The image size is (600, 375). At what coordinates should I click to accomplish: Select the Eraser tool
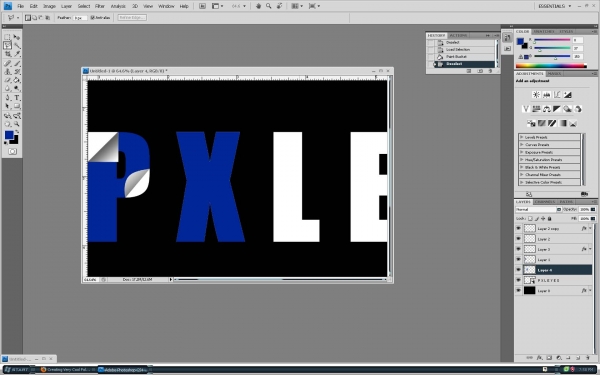click(x=7, y=80)
